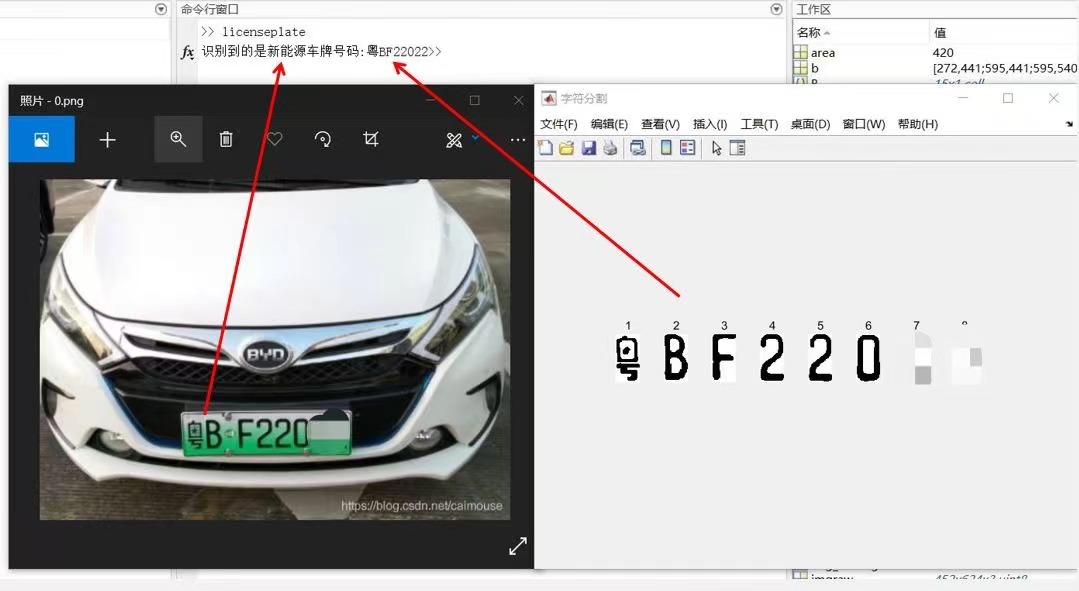Image resolution: width=1079 pixels, height=591 pixels.
Task: Select the area variable name in workspace
Action: pos(822,53)
